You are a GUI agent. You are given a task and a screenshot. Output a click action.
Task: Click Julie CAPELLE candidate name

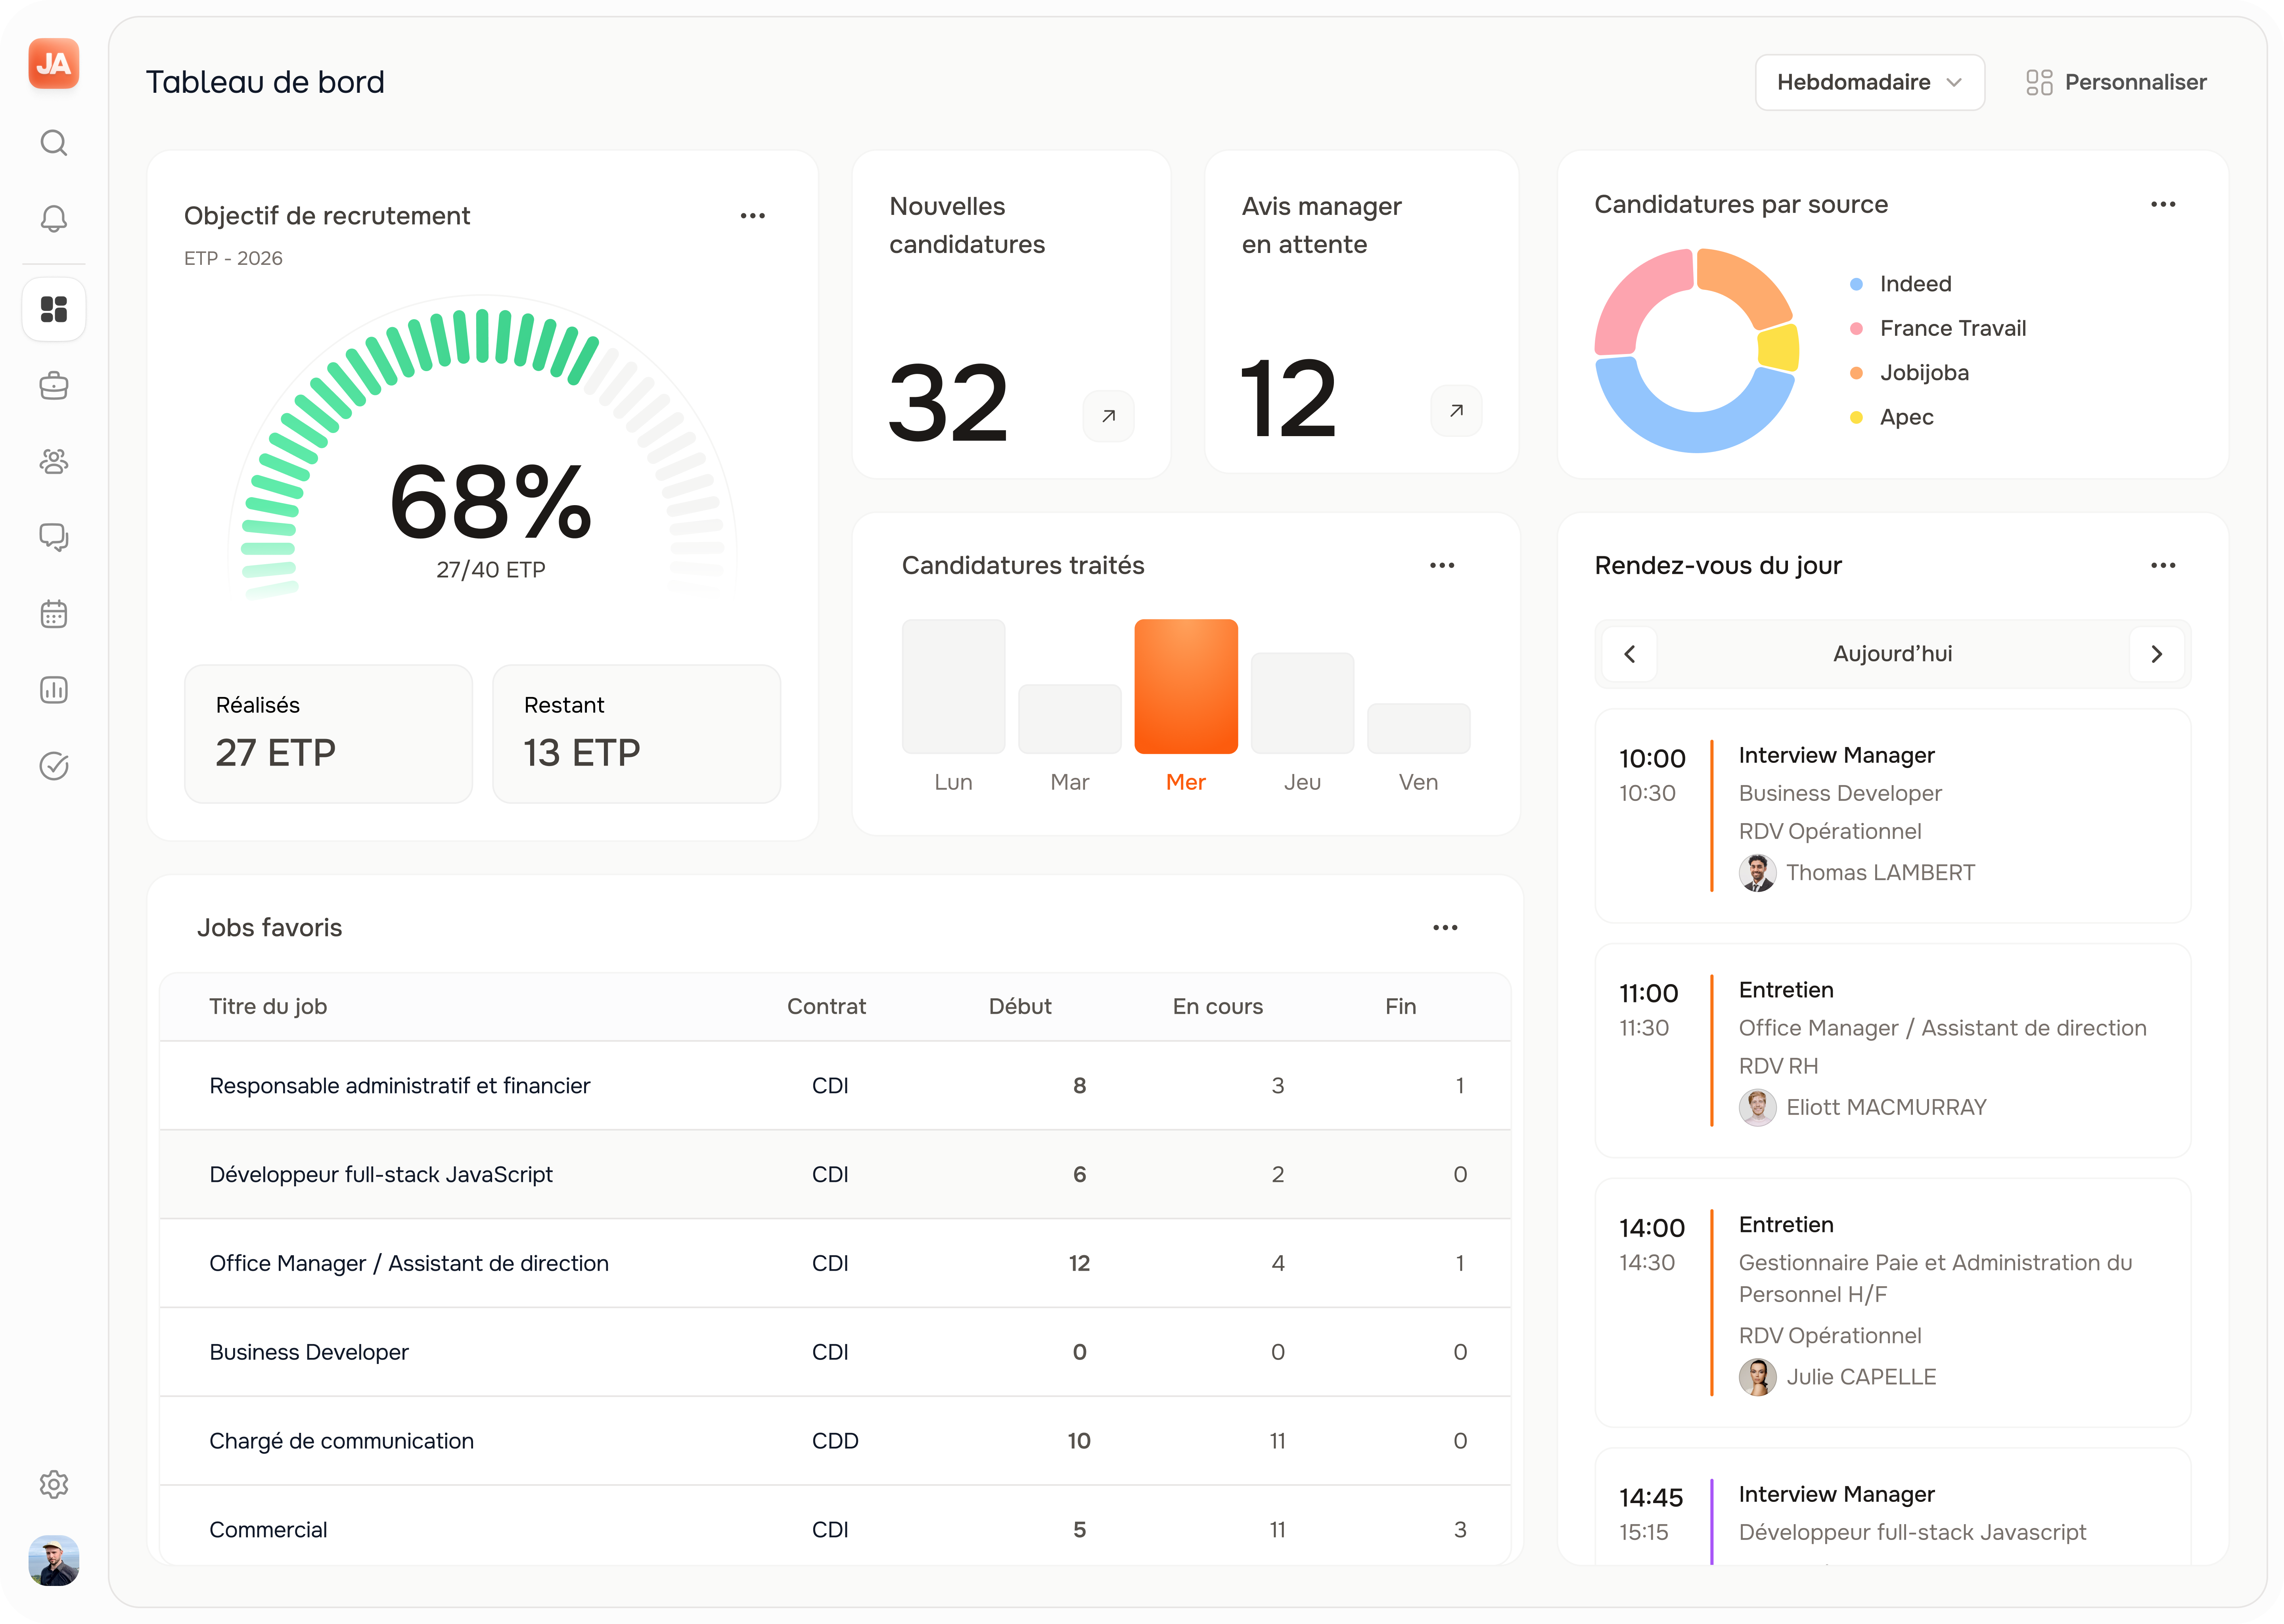point(1861,1377)
